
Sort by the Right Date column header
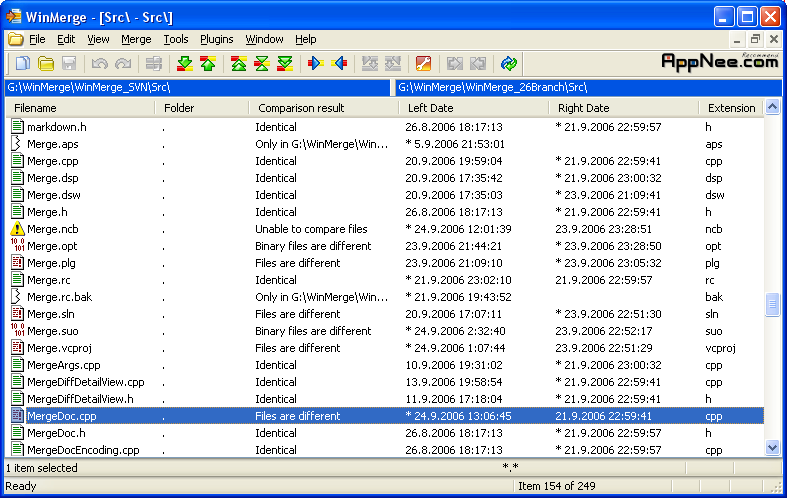click(x=624, y=108)
